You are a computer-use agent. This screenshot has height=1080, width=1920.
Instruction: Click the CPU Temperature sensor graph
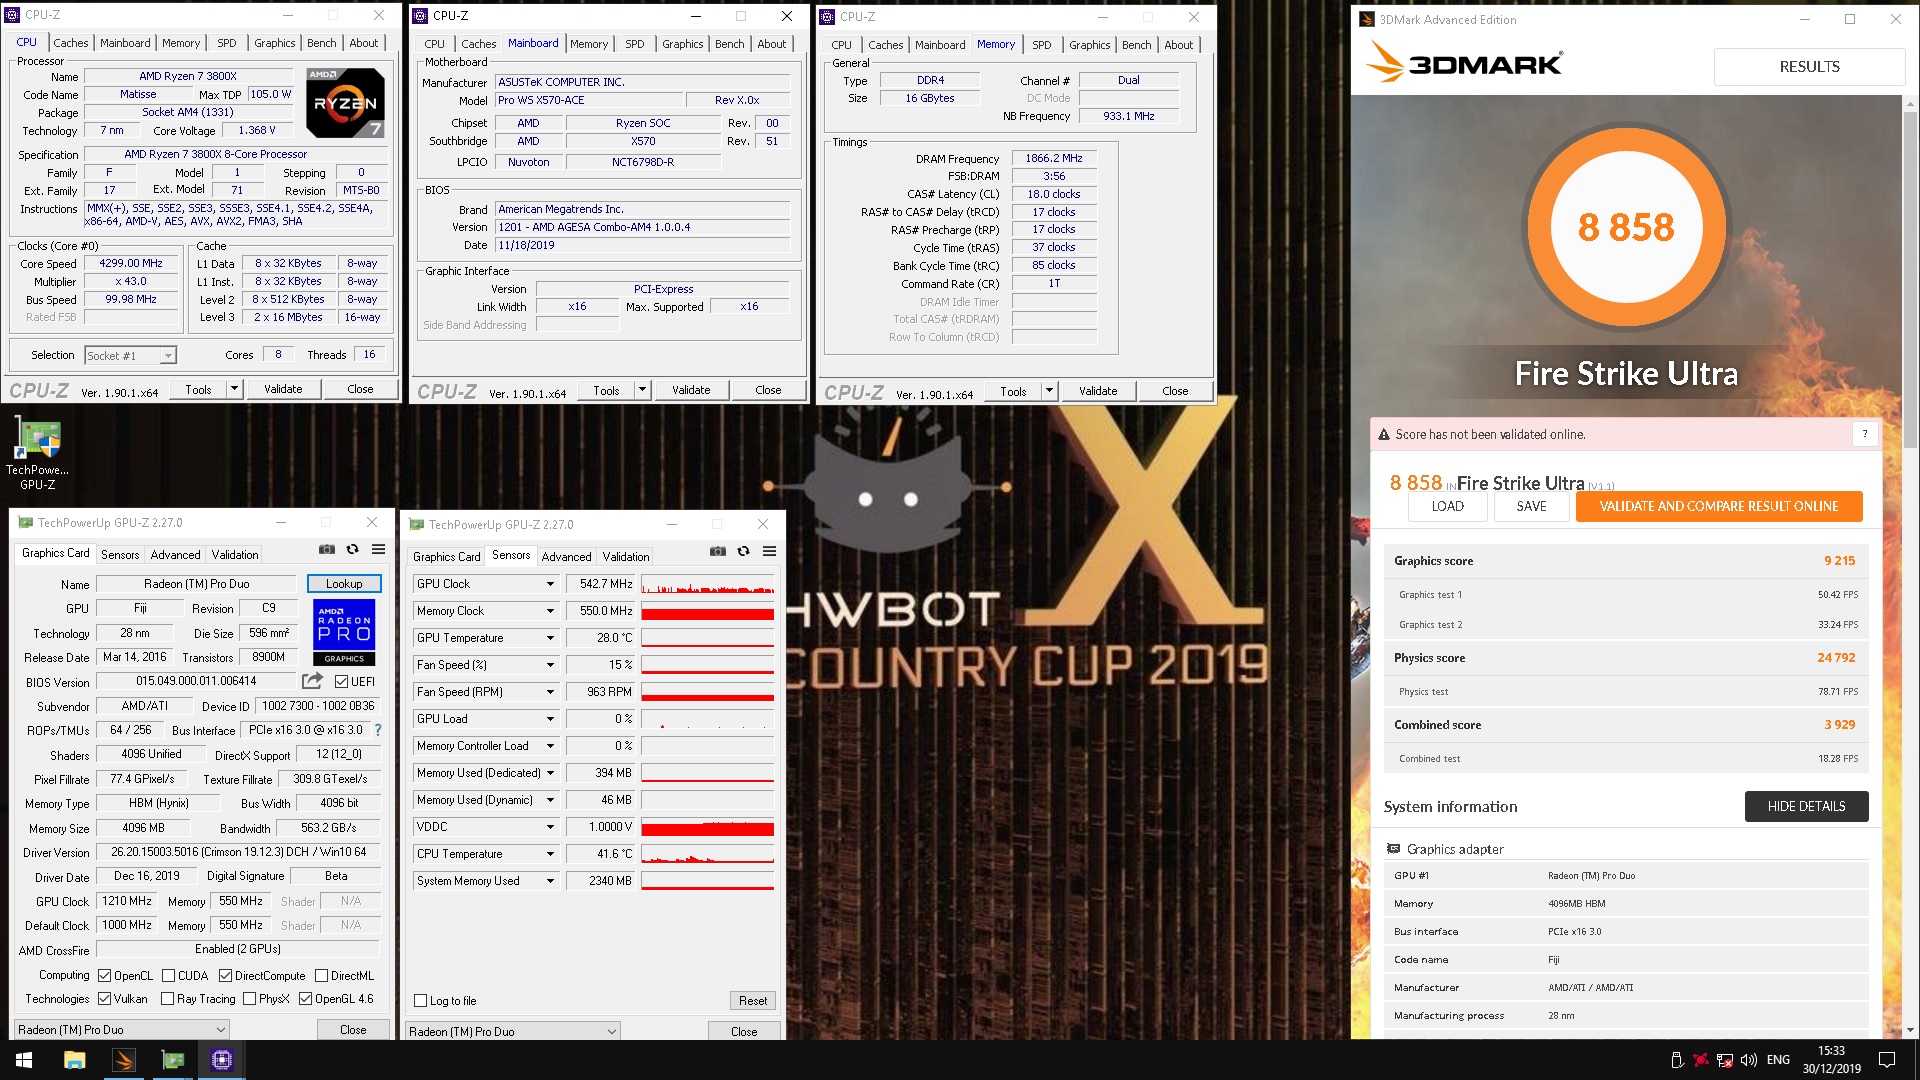pyautogui.click(x=707, y=854)
